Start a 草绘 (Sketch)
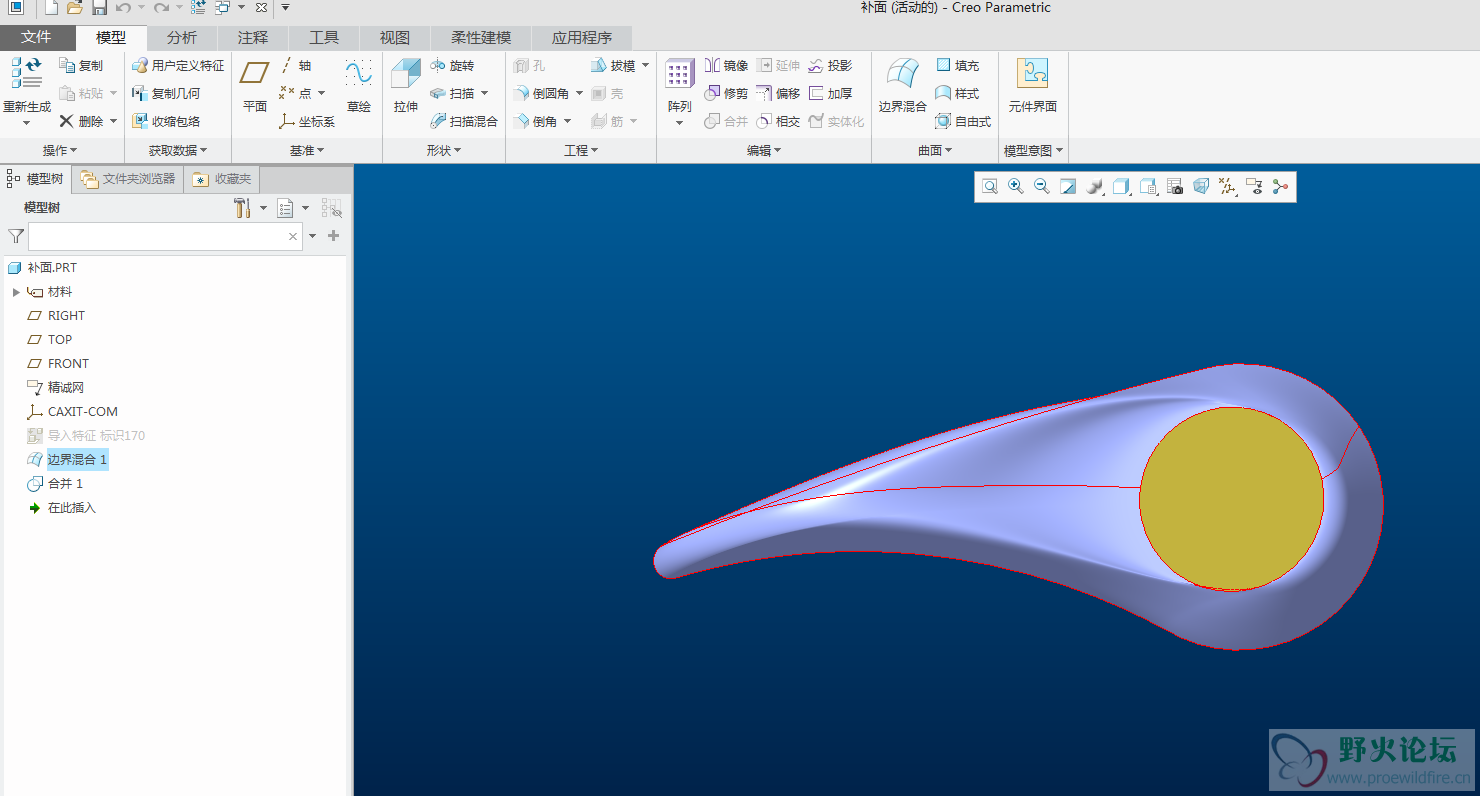The width and height of the screenshot is (1480, 796). pyautogui.click(x=359, y=87)
